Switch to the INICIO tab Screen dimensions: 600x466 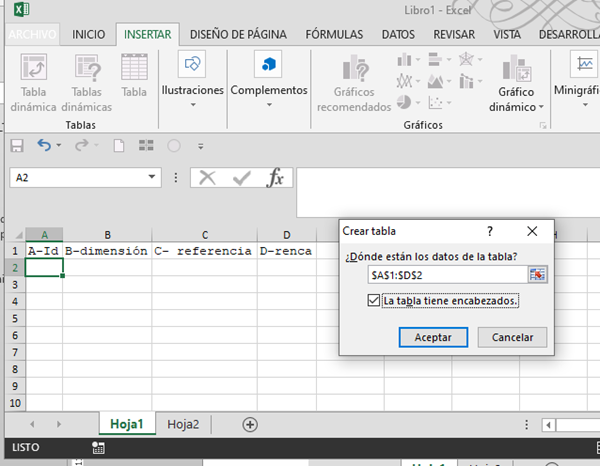coord(88,34)
